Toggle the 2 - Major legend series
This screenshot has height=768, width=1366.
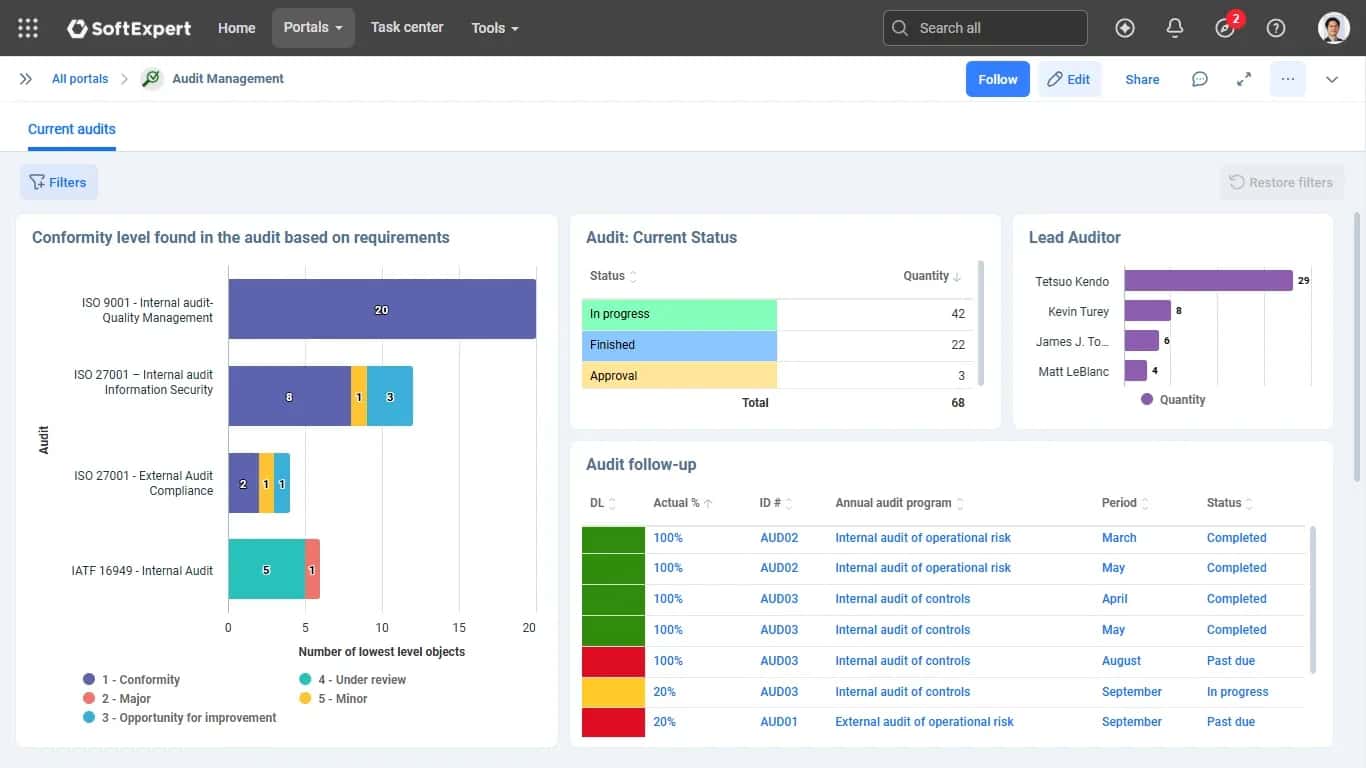pyautogui.click(x=117, y=699)
